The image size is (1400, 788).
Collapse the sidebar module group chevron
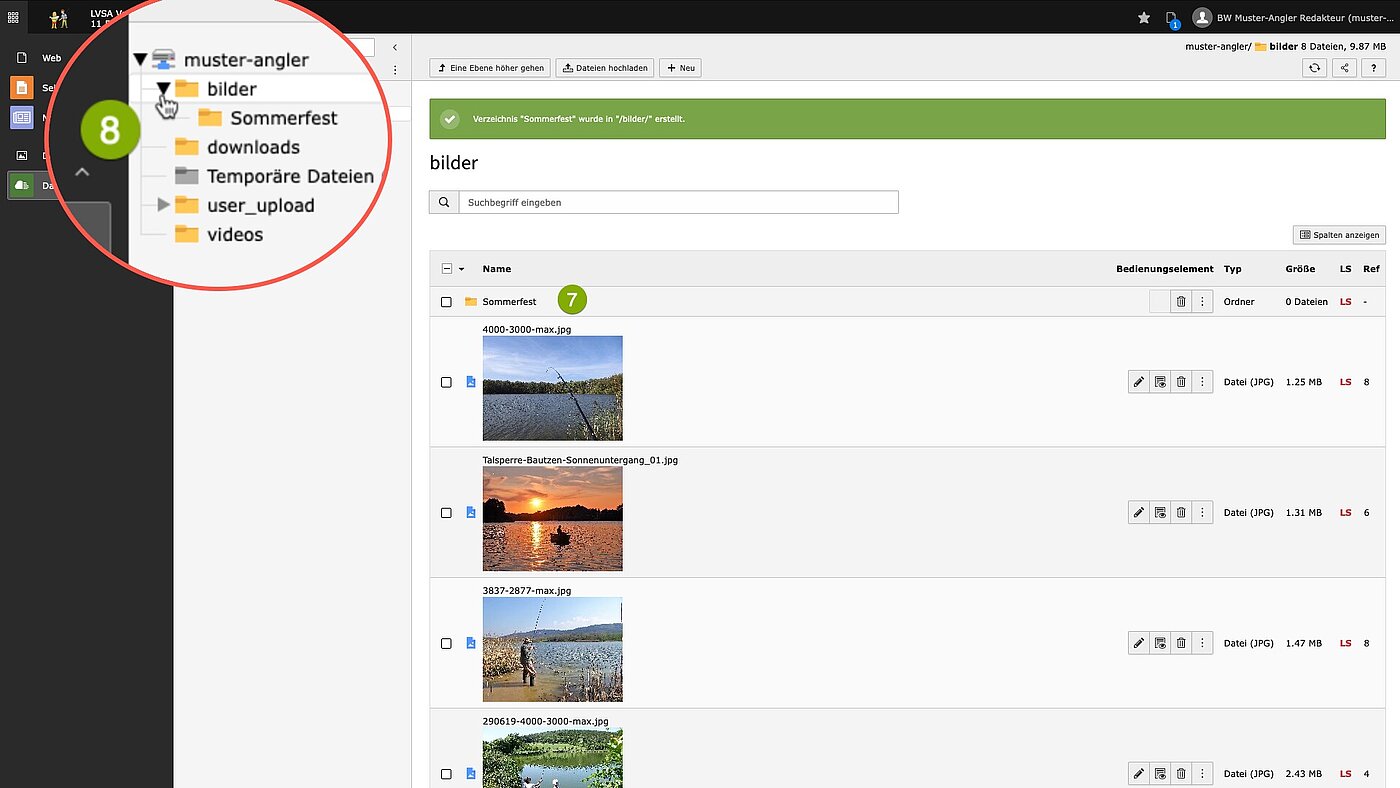82,171
